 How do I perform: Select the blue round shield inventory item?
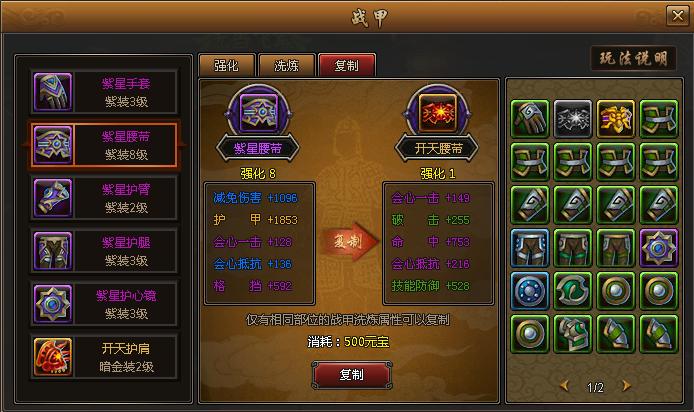[530, 291]
